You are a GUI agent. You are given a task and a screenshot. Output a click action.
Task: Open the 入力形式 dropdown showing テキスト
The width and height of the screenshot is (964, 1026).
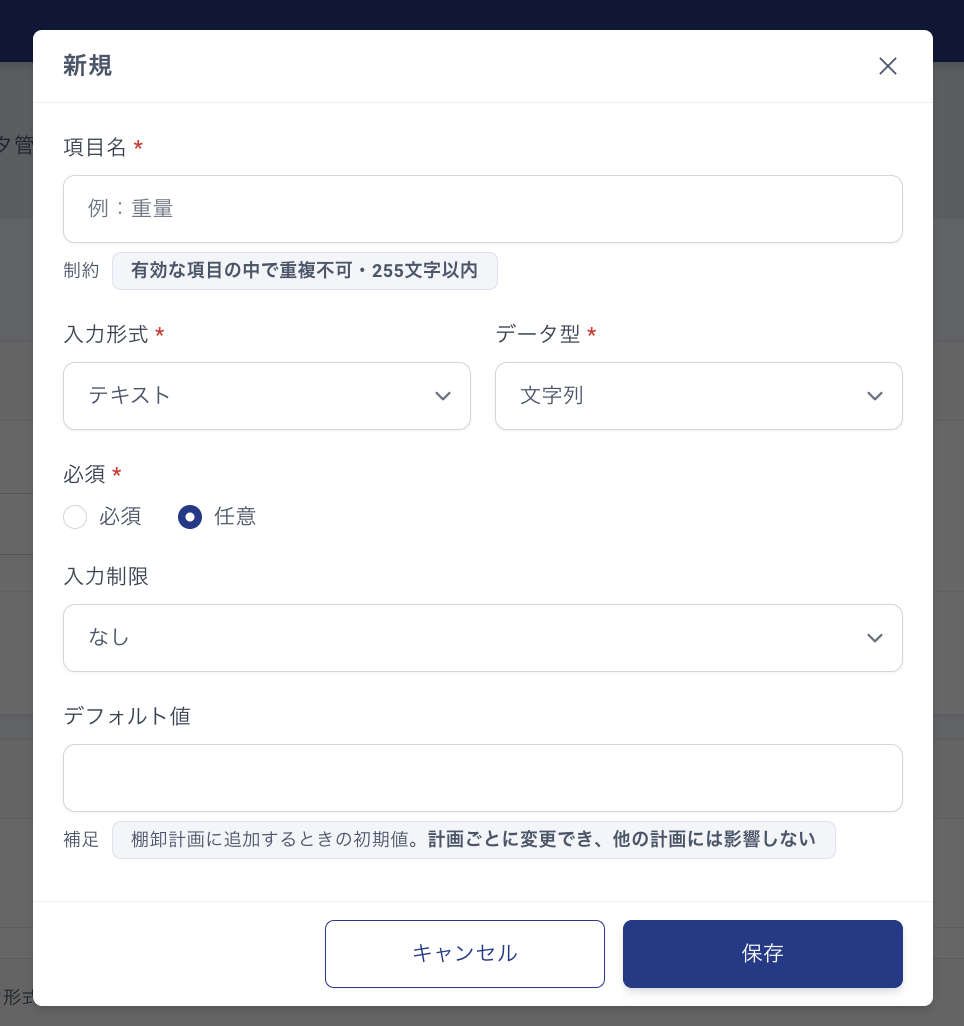click(267, 396)
